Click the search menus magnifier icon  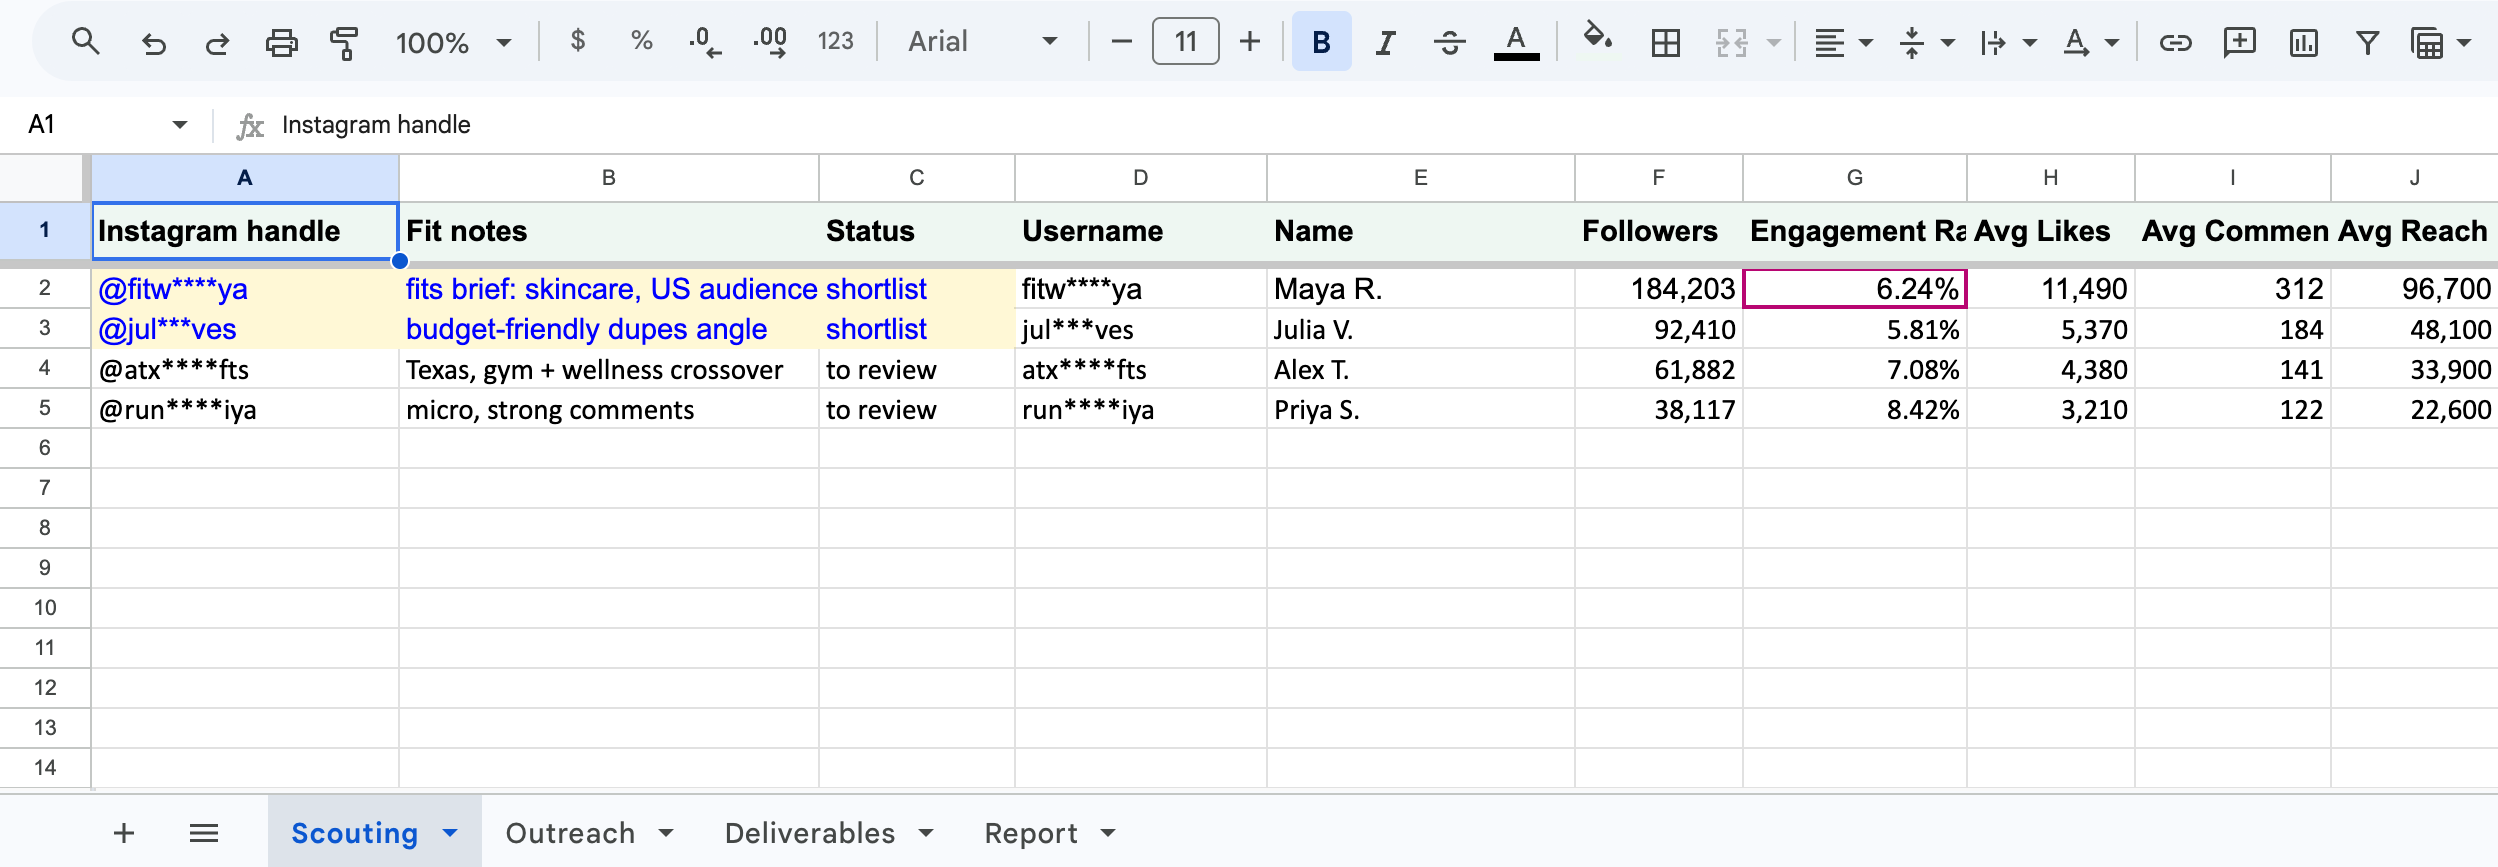point(86,42)
